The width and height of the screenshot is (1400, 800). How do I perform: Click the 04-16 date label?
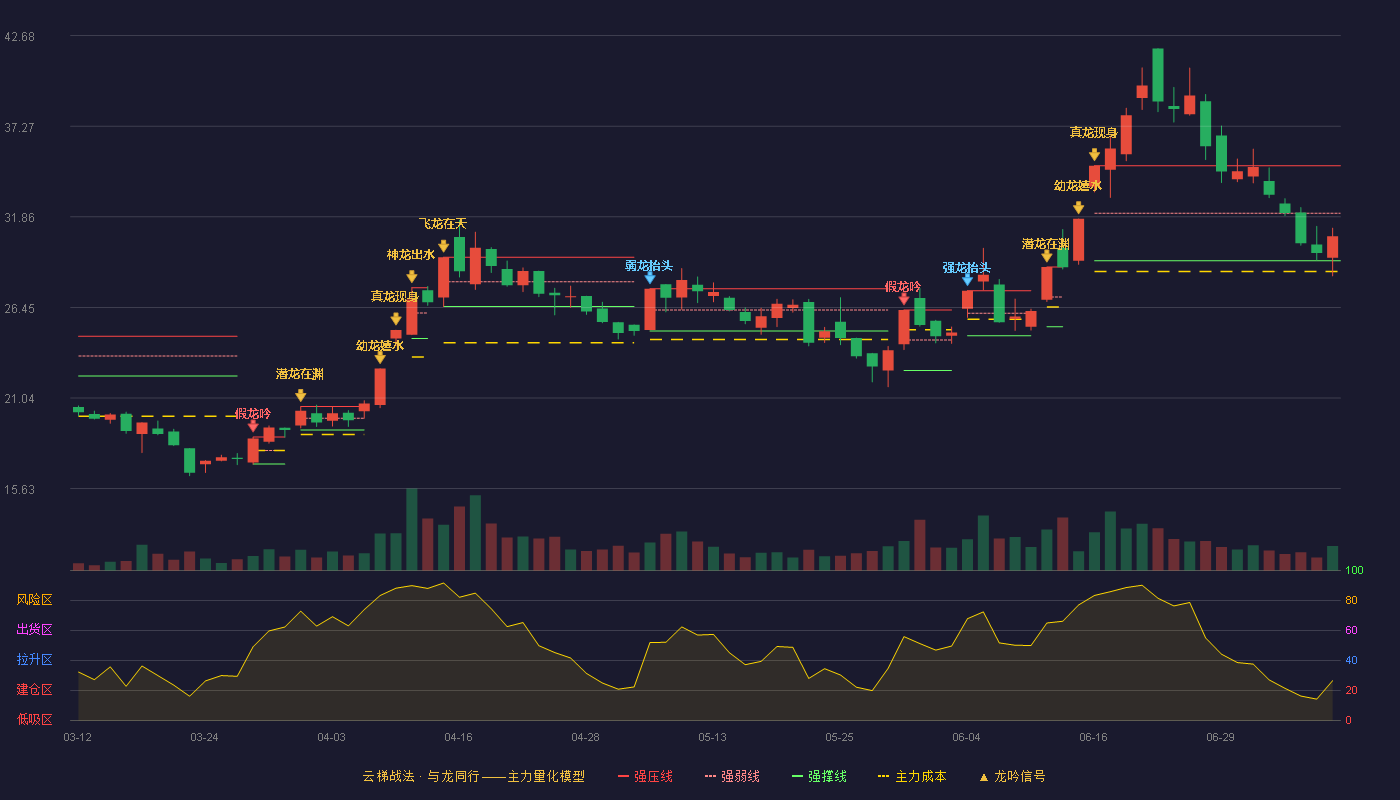click(459, 737)
